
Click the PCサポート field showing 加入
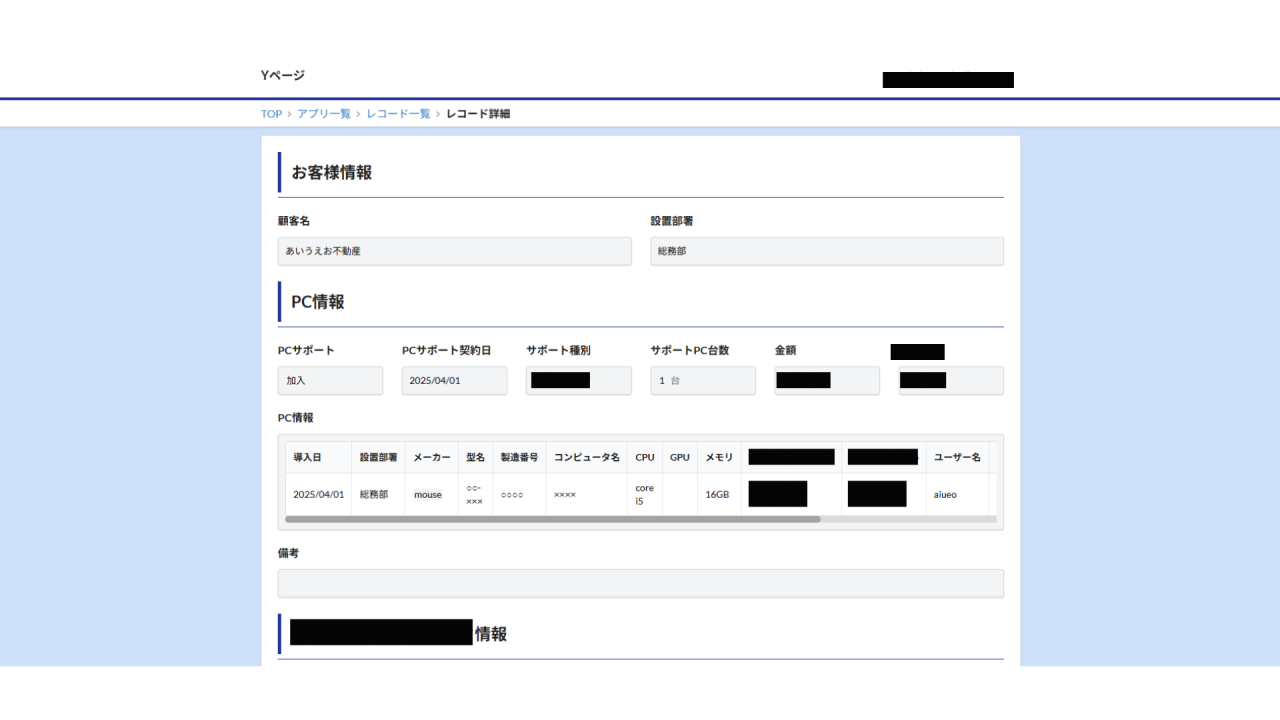330,381
